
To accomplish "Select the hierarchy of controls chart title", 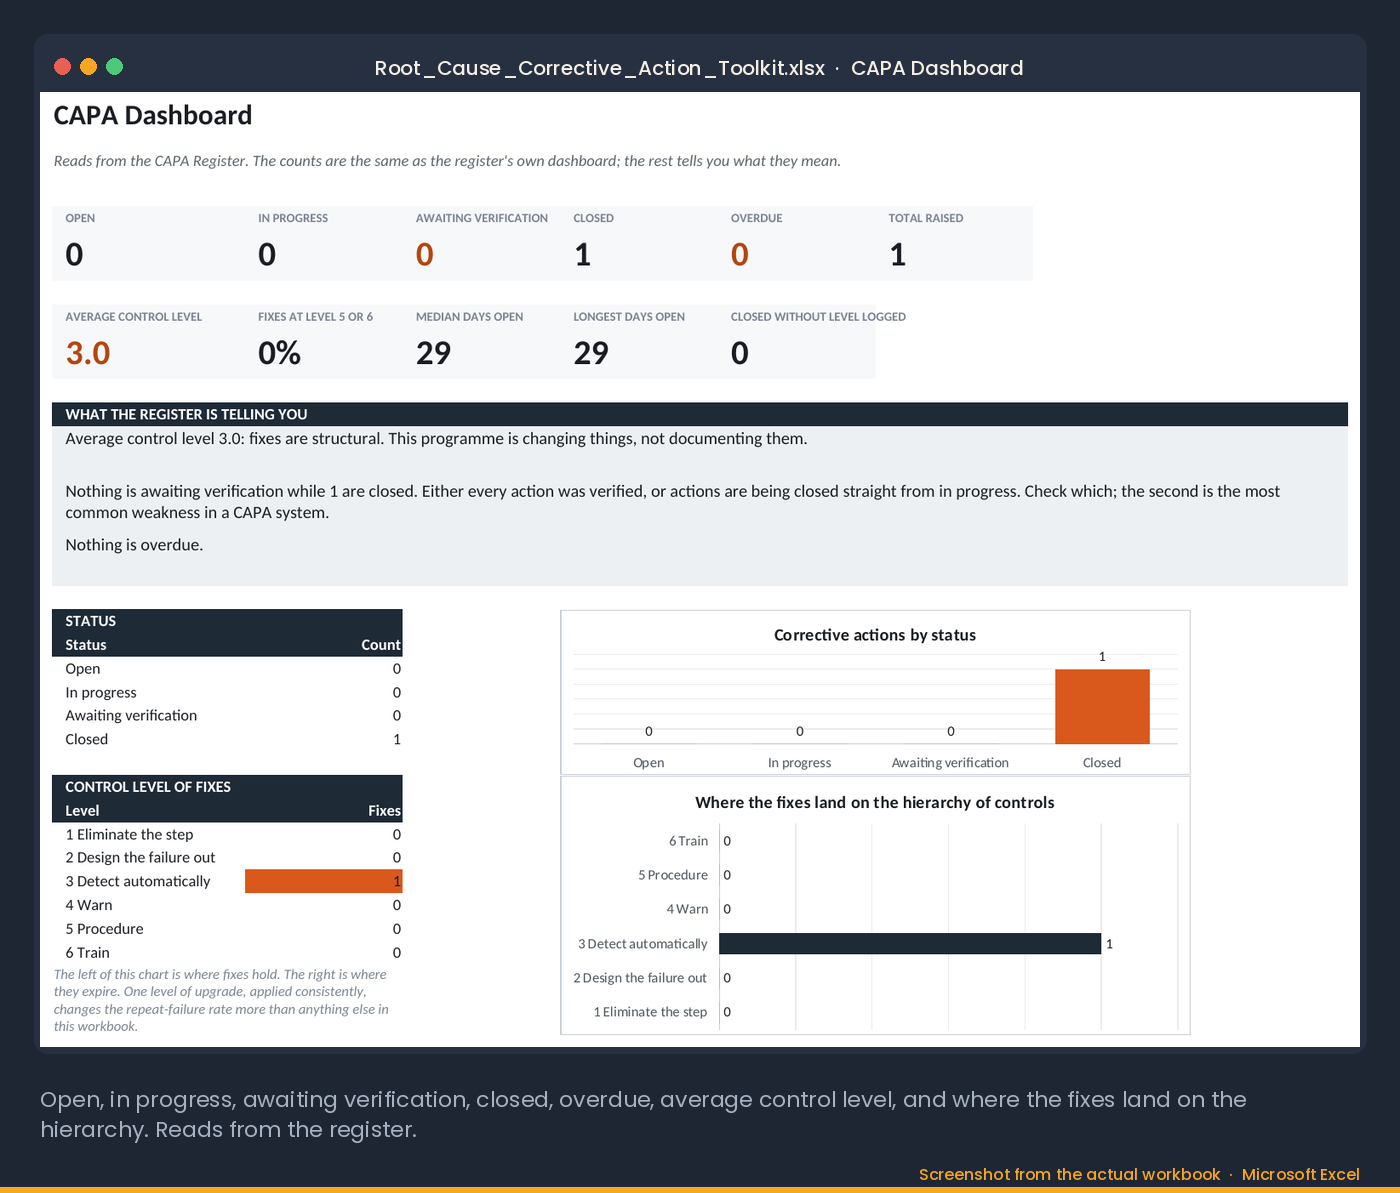I will pyautogui.click(x=875, y=803).
